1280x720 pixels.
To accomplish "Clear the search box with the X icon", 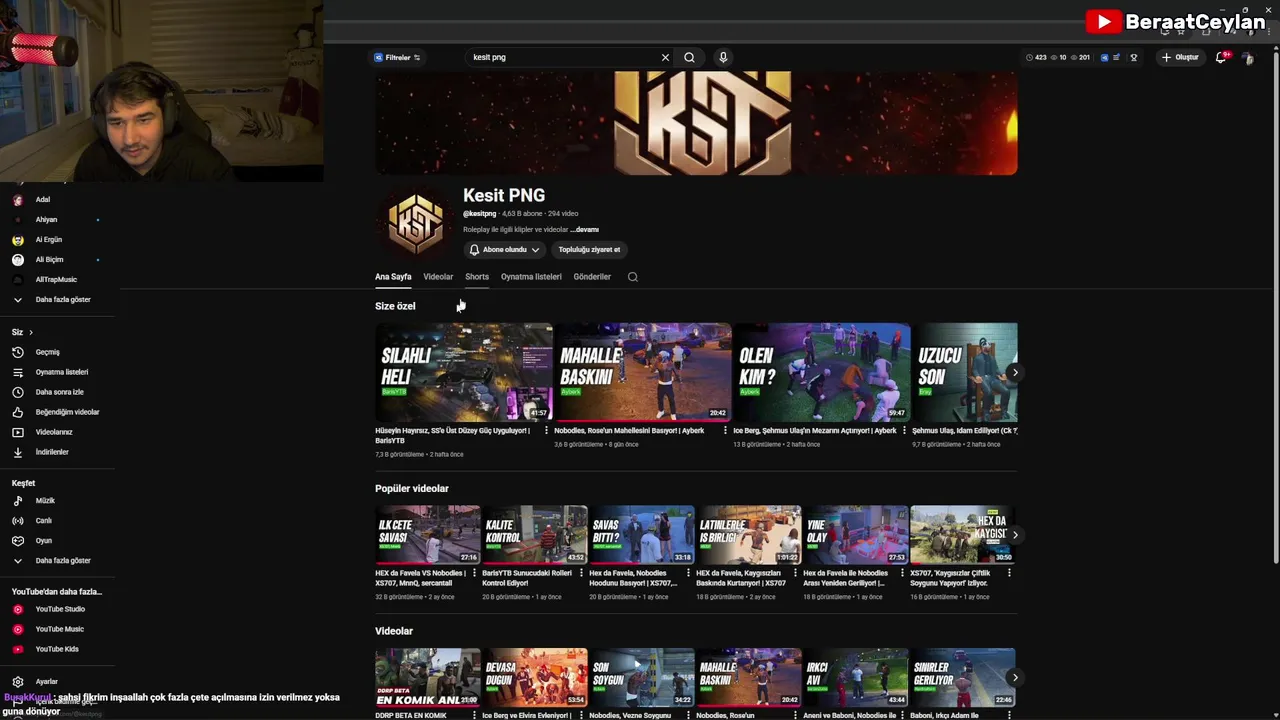I will [x=665, y=57].
